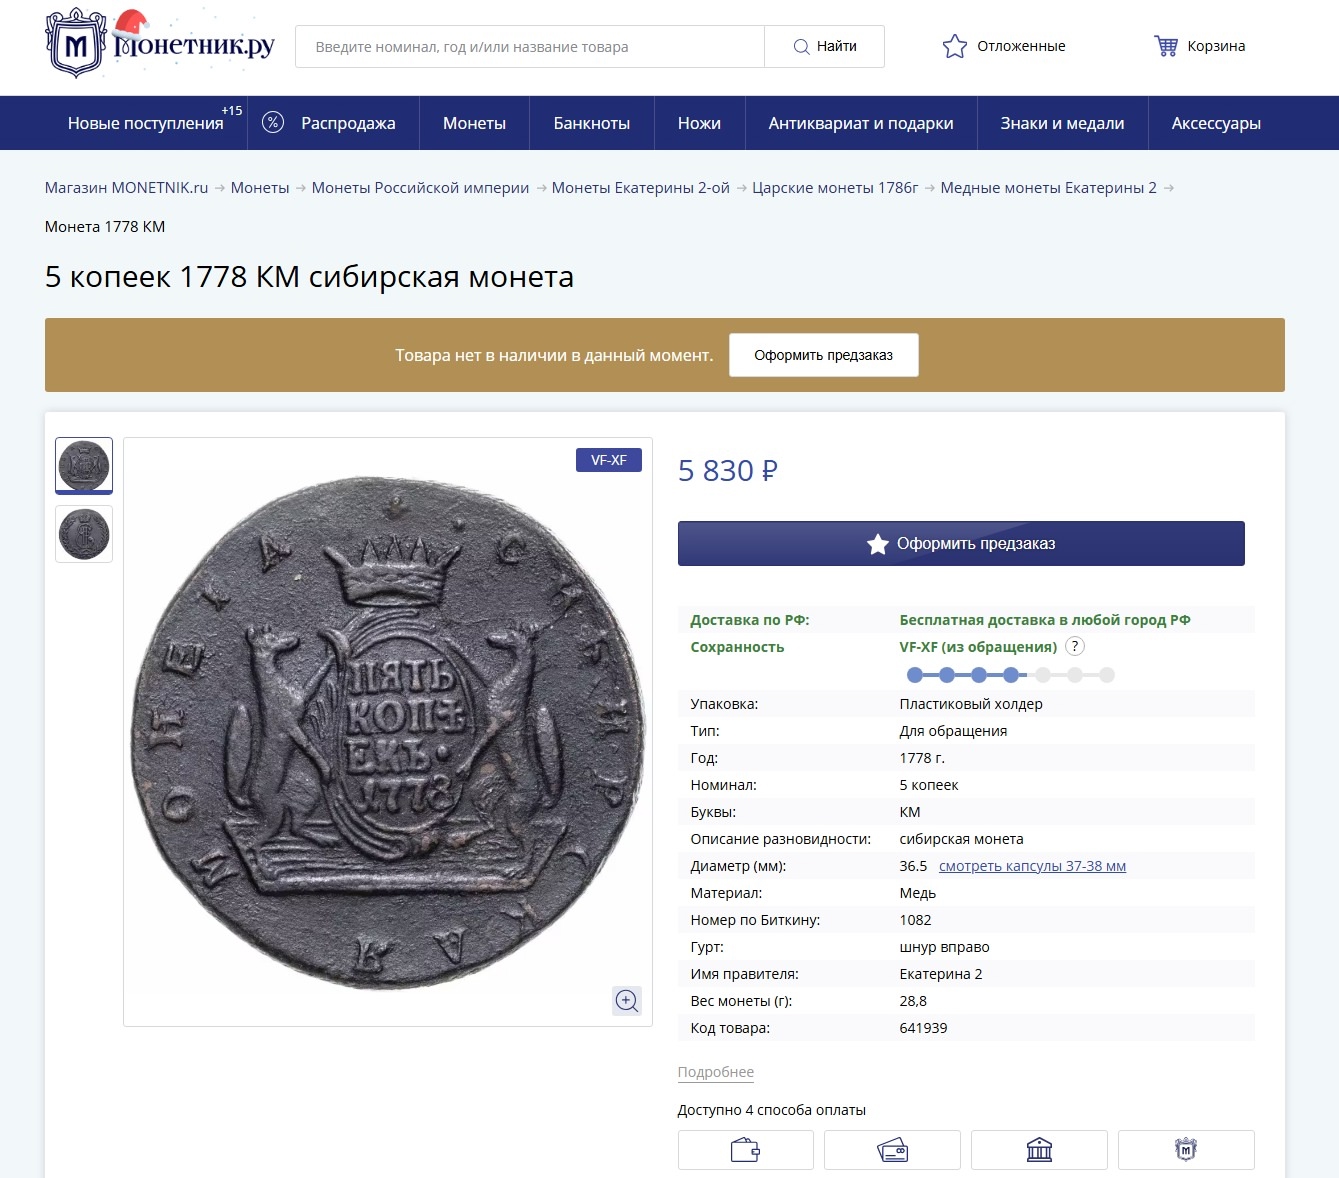Select the bank building payment icon
This screenshot has width=1339, height=1178.
(x=1039, y=1150)
